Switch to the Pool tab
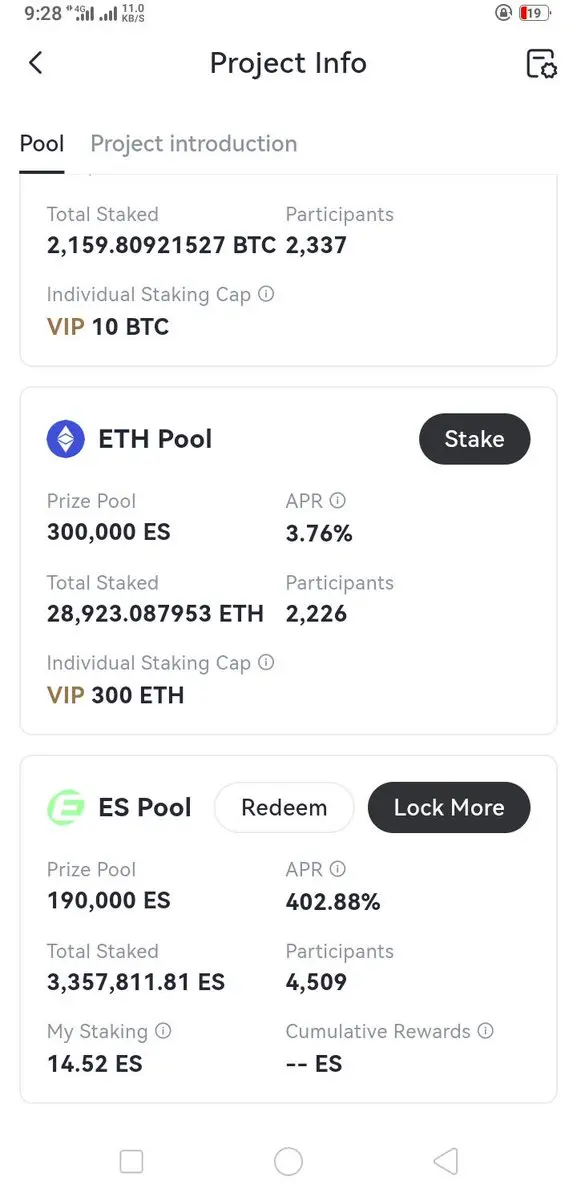 pyautogui.click(x=42, y=144)
